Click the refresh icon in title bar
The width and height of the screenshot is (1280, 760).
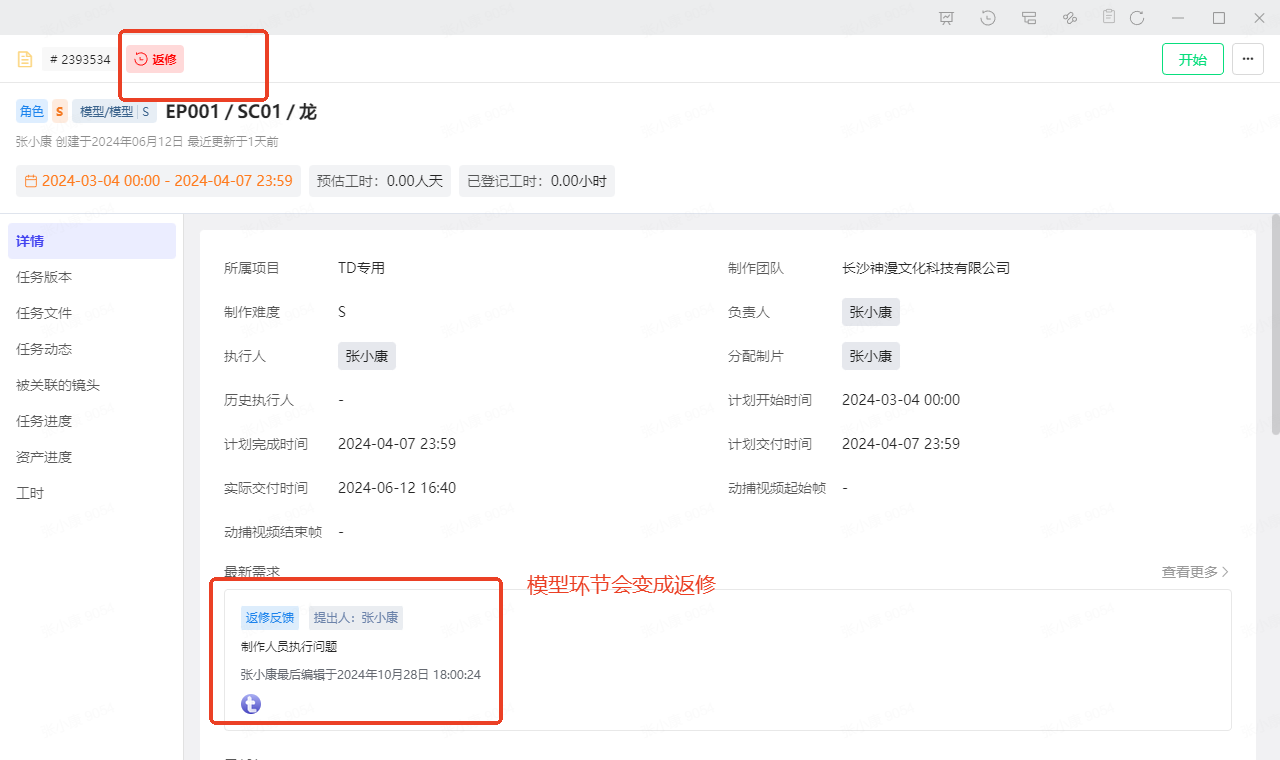coord(1137,18)
